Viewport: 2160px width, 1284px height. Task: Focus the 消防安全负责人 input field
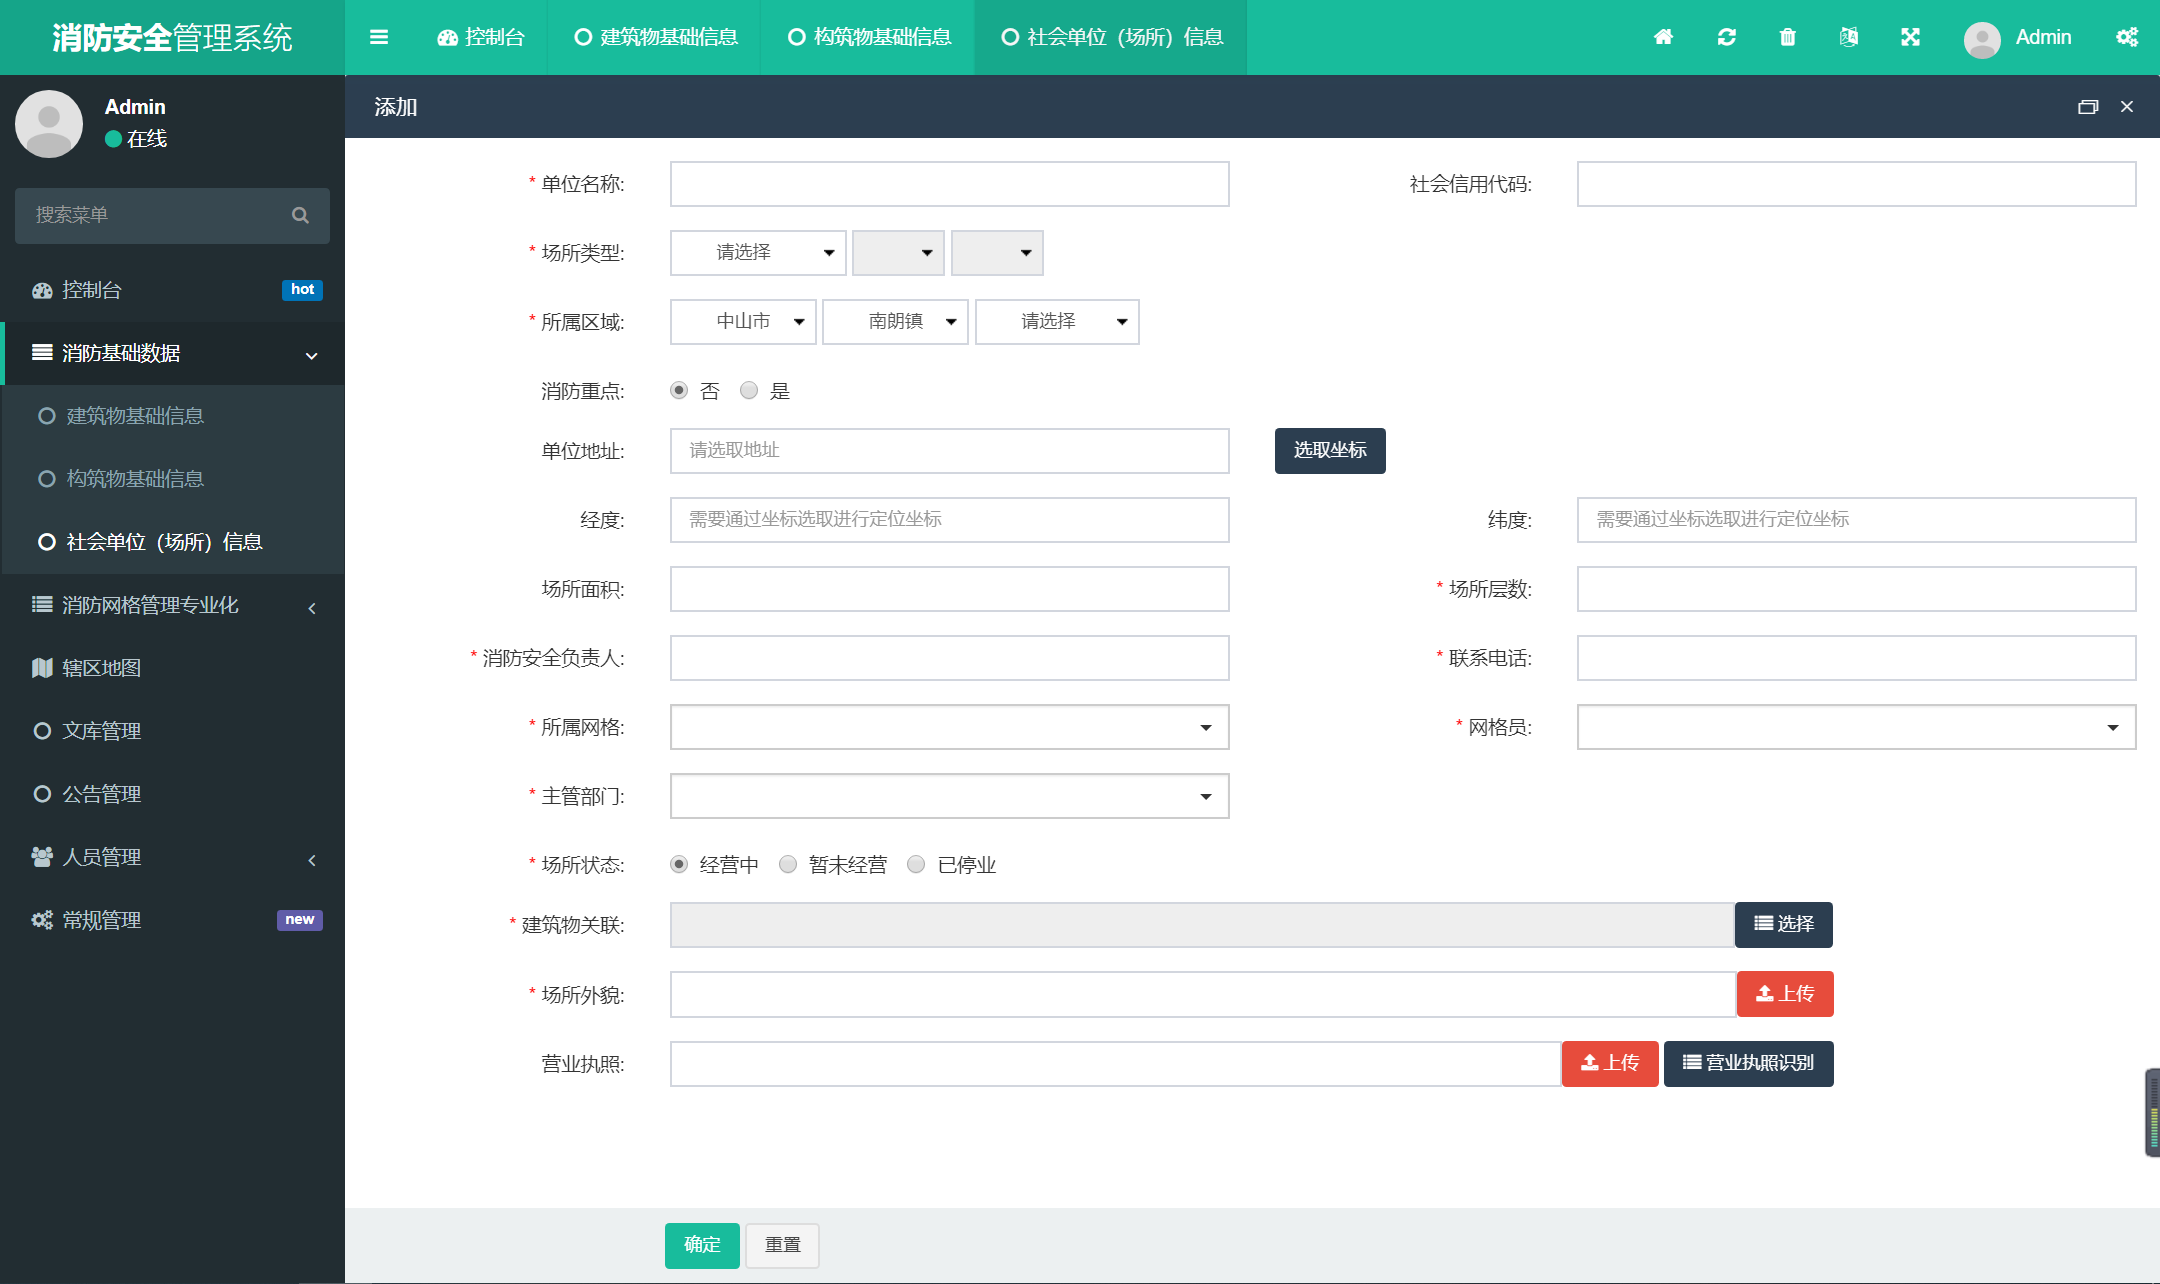pos(949,658)
